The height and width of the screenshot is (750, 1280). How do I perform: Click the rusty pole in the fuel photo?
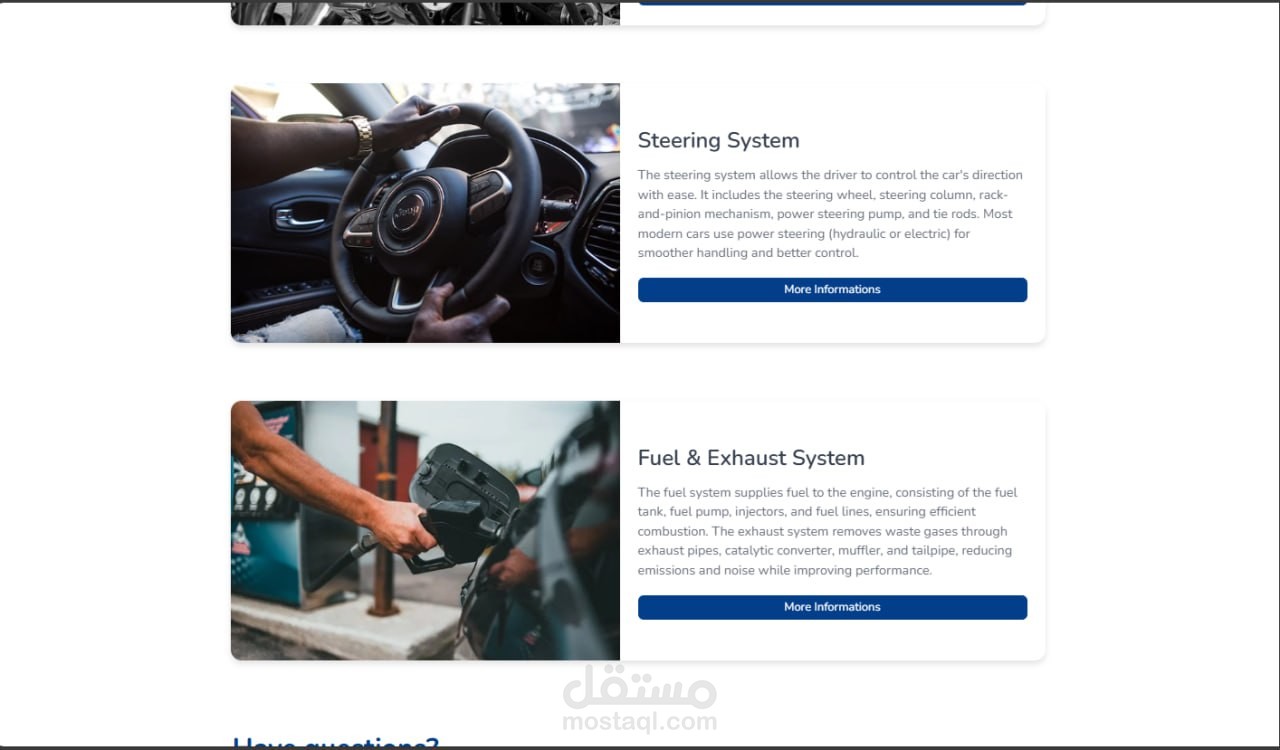[382, 508]
